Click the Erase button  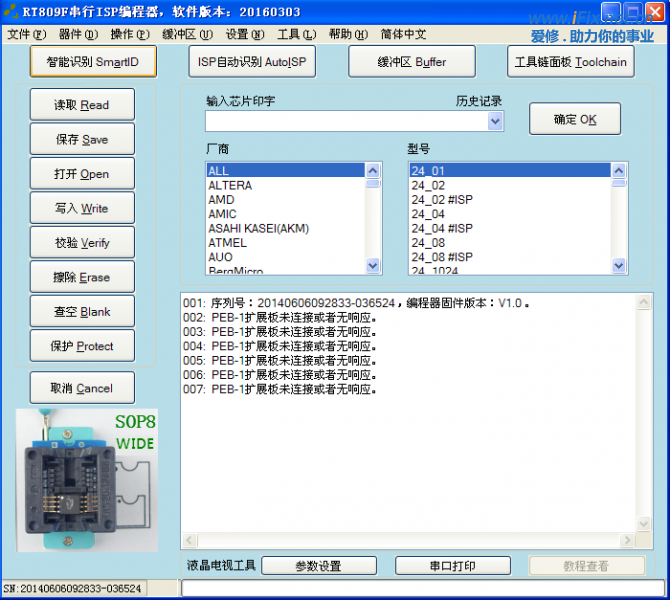coord(82,277)
